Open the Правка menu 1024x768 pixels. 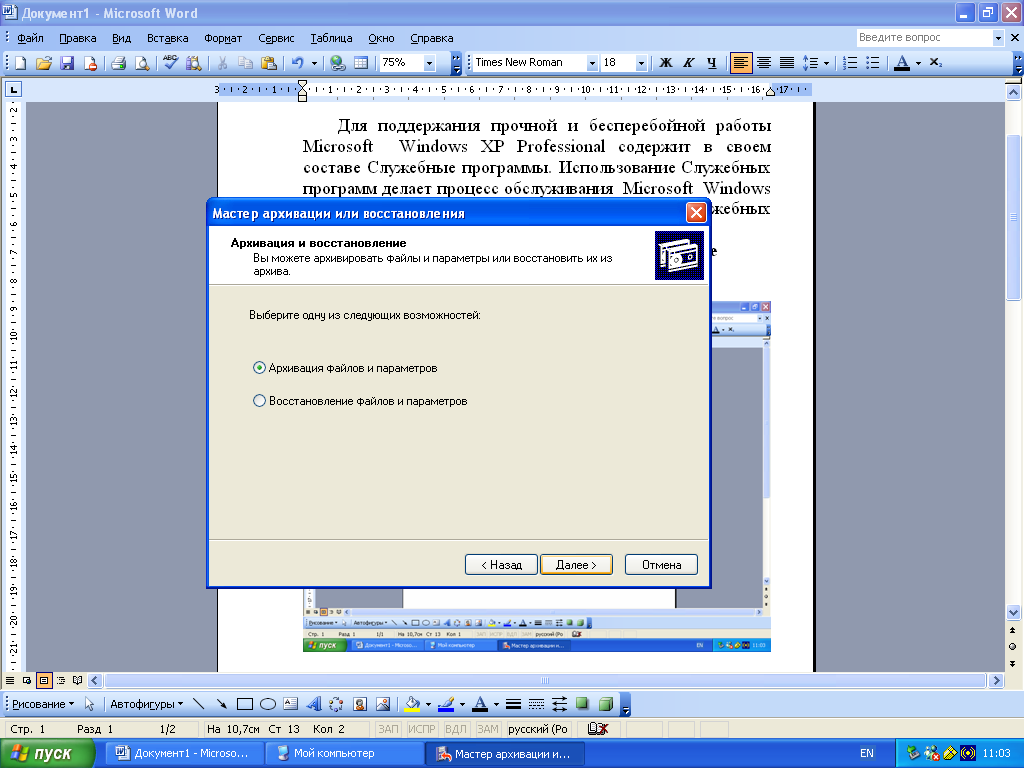coord(78,38)
